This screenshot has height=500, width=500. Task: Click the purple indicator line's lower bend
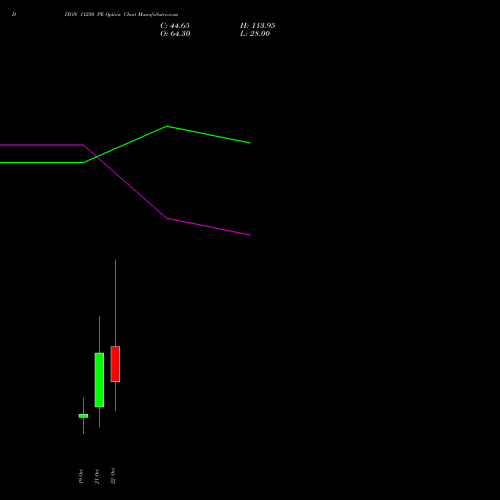click(x=167, y=218)
